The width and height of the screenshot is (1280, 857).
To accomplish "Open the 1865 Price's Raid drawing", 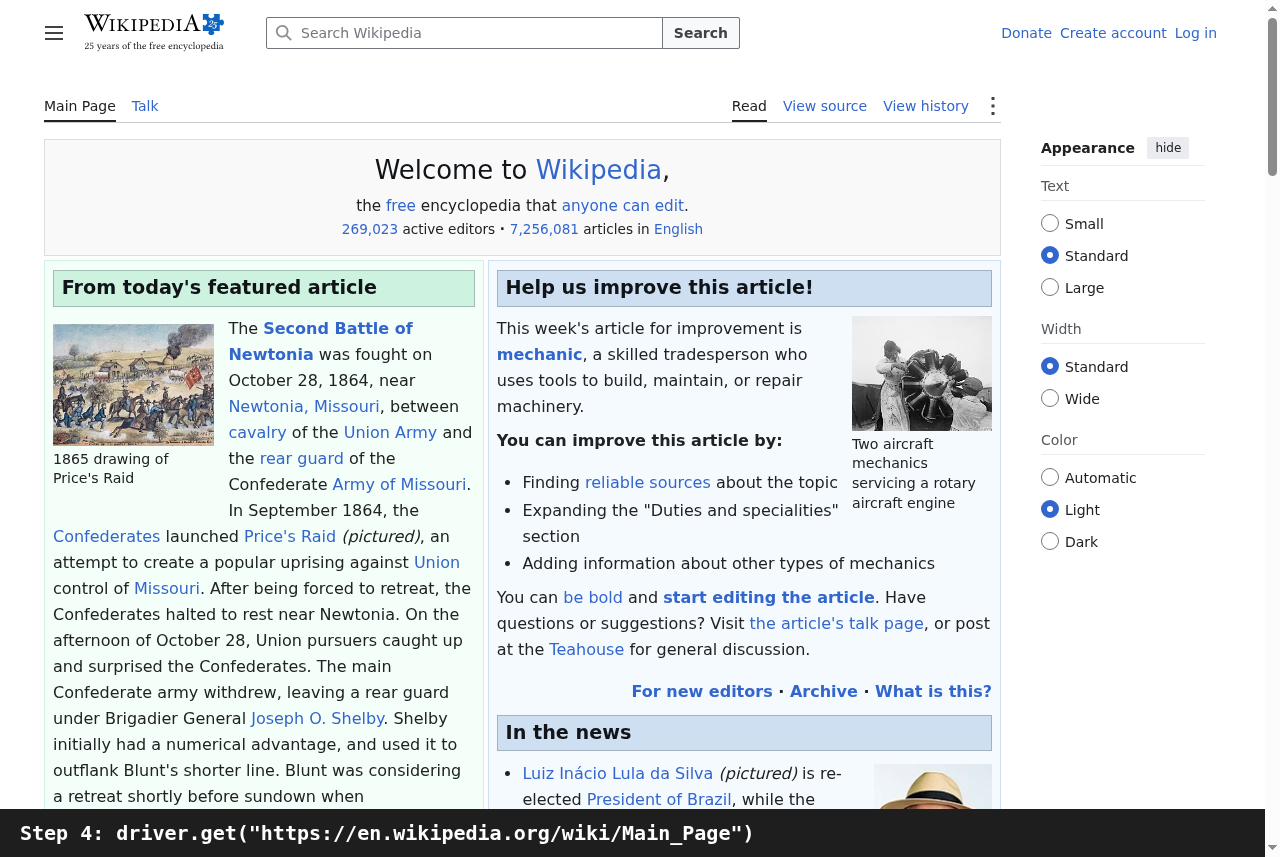I will click(x=133, y=384).
